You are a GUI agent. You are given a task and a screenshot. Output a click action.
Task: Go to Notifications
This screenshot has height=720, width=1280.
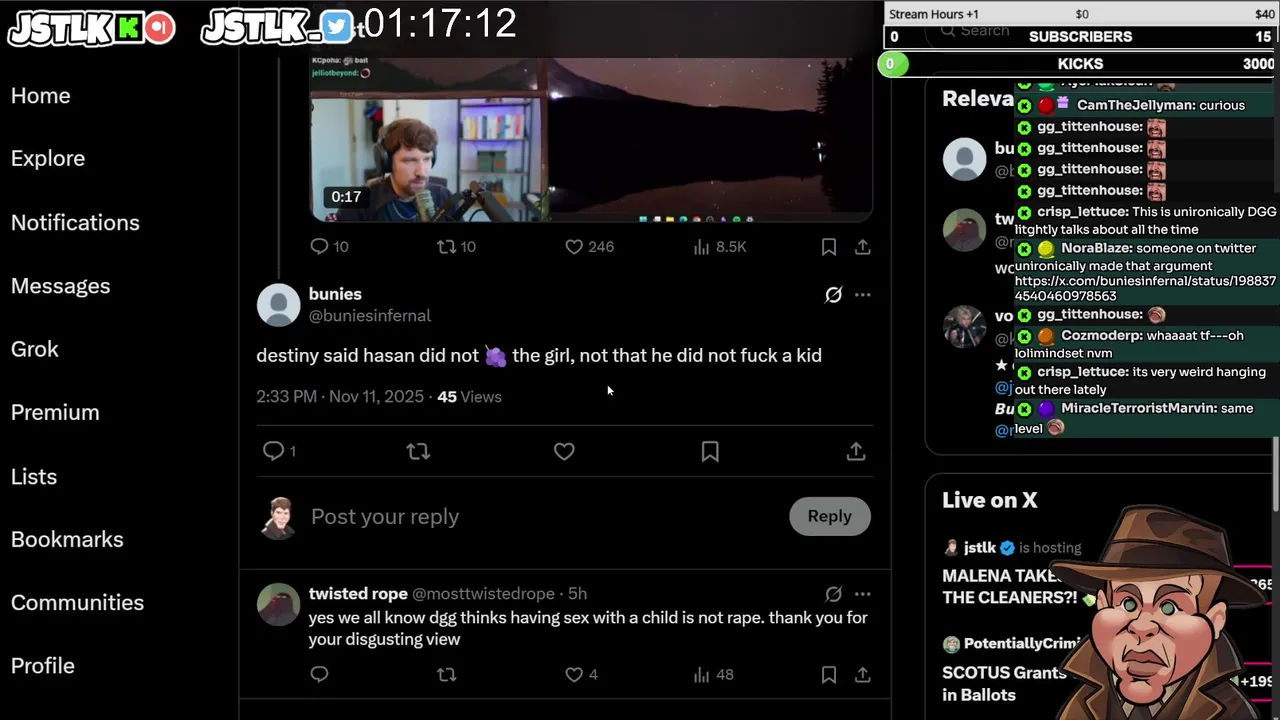(x=75, y=223)
